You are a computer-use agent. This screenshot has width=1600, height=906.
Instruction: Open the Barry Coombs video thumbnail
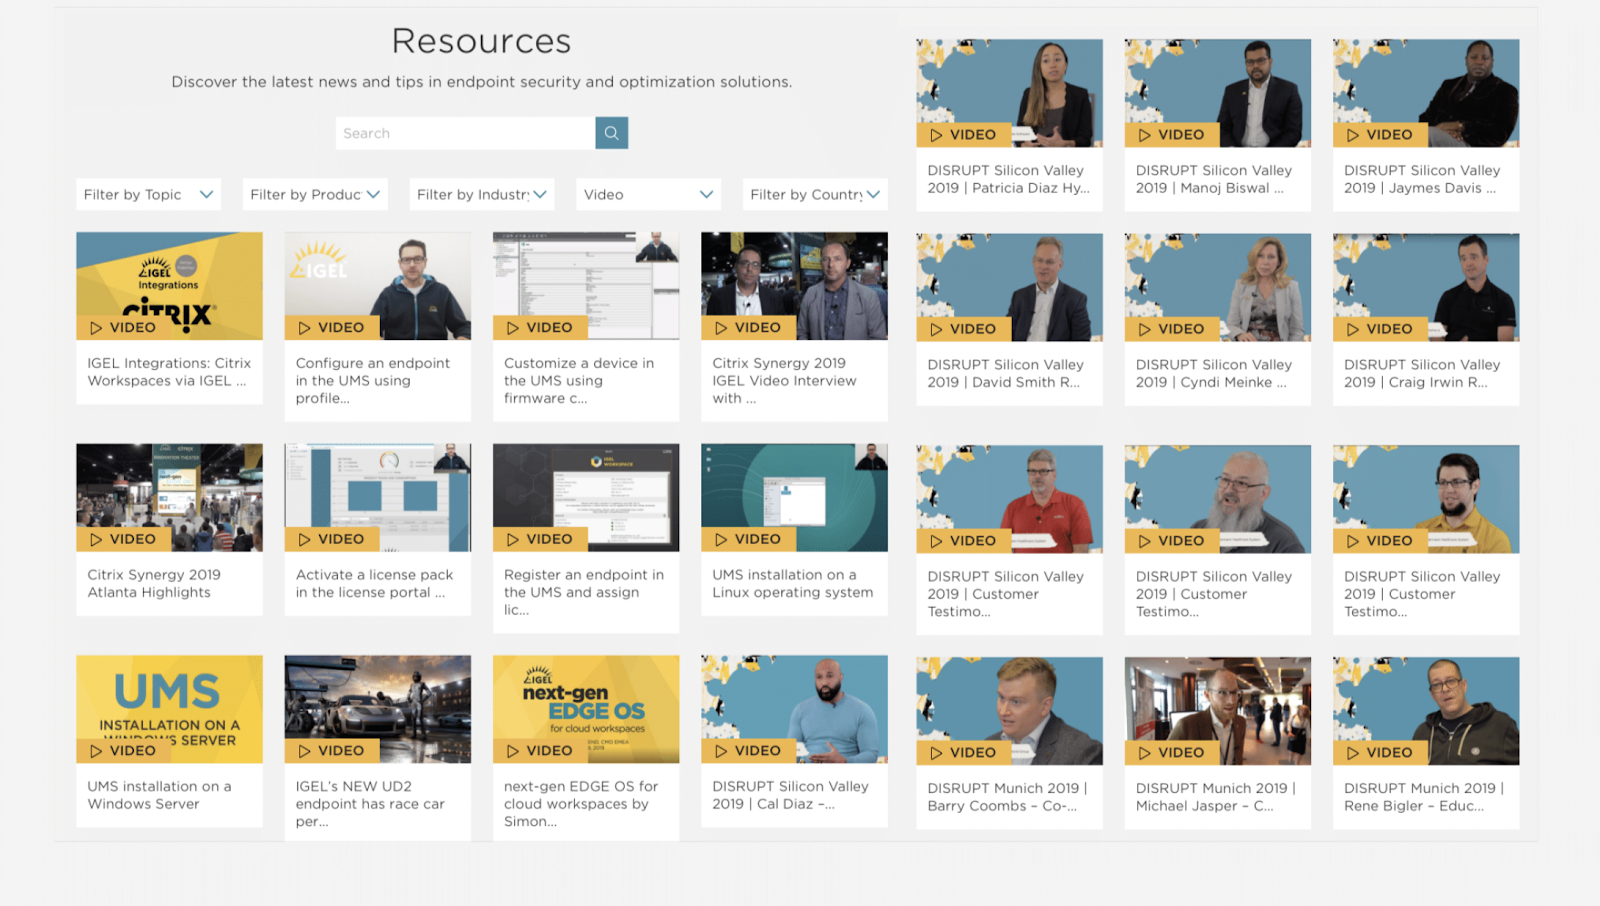click(1009, 711)
